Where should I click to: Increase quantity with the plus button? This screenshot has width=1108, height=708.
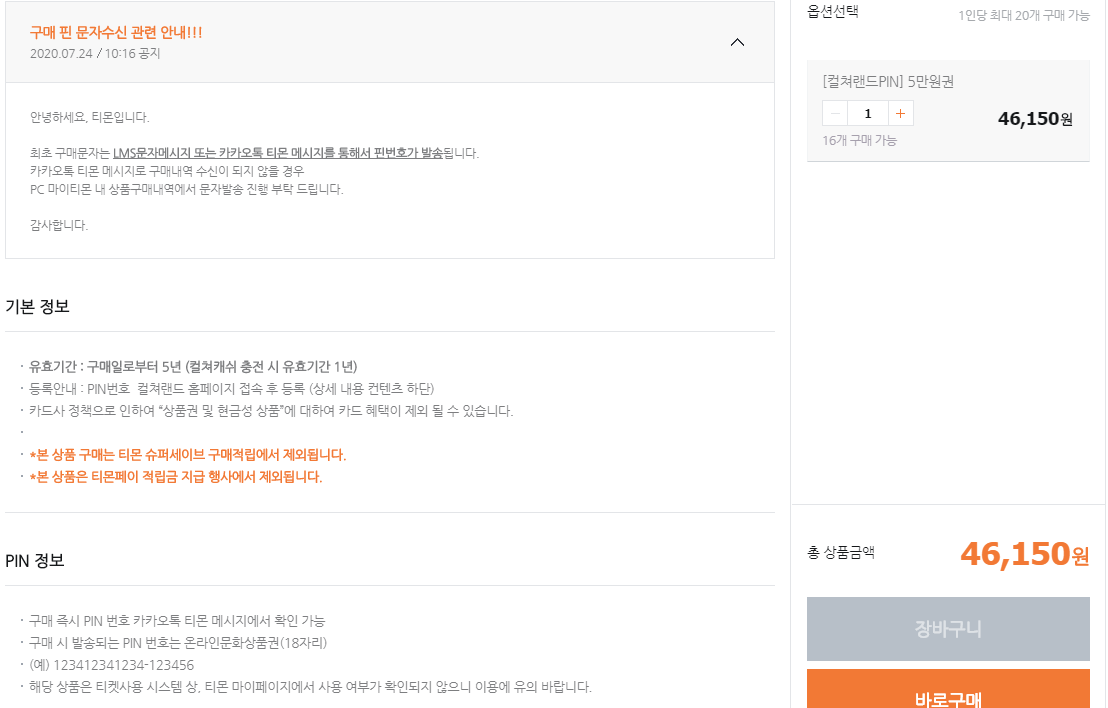point(900,113)
